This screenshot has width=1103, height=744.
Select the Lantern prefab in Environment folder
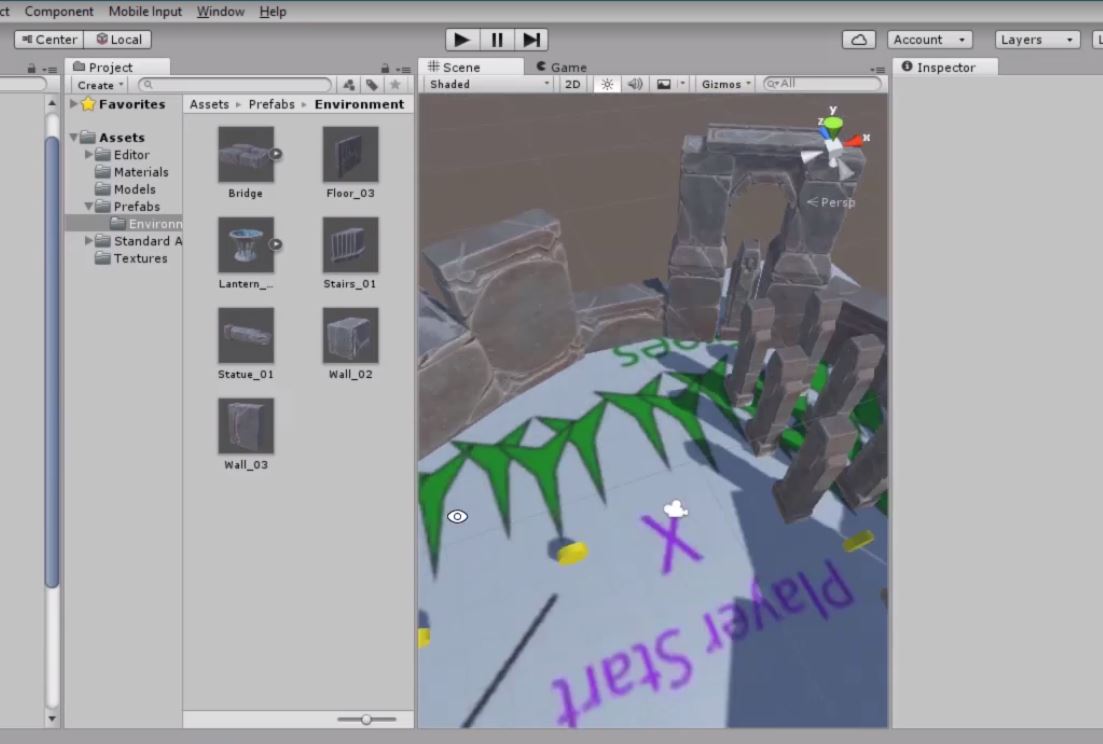click(245, 246)
